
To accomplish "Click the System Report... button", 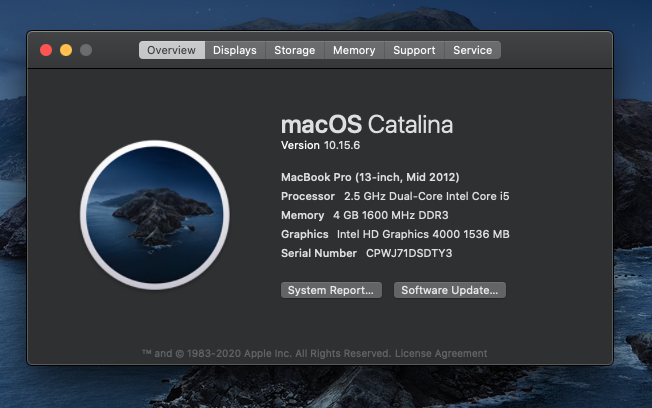I will click(x=331, y=290).
